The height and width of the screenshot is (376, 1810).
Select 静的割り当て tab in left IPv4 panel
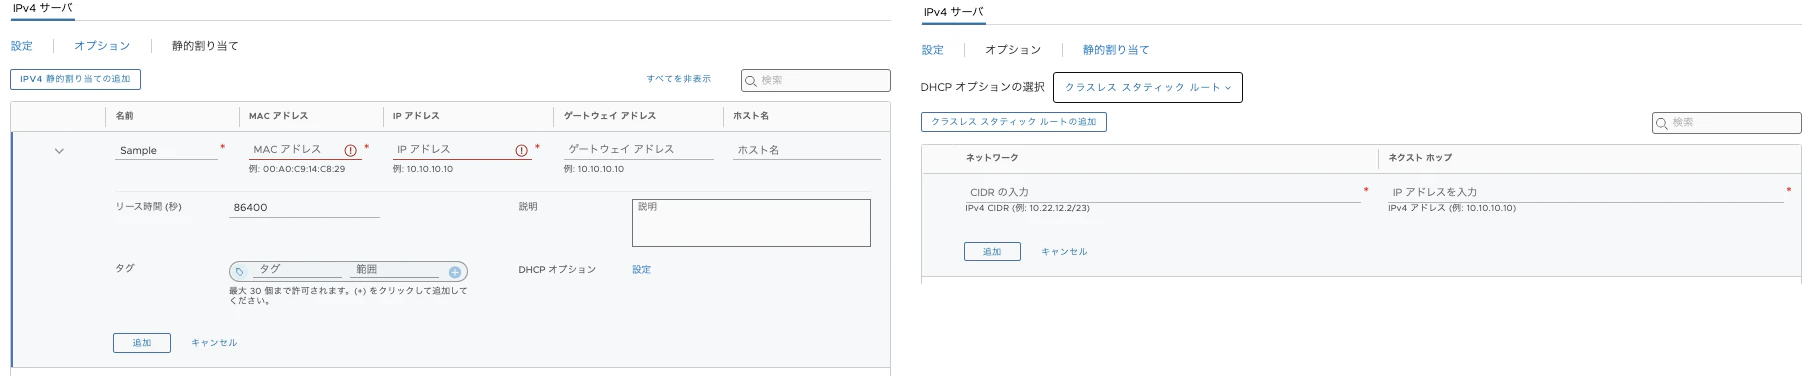tap(205, 46)
